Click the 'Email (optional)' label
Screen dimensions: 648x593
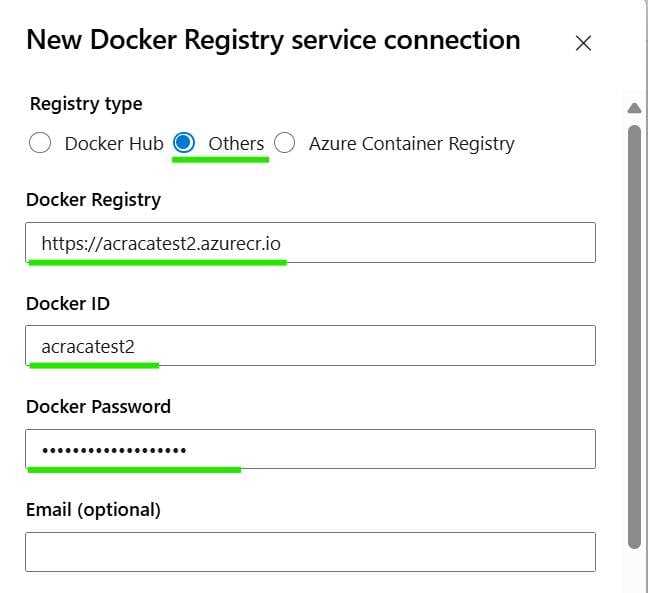pyautogui.click(x=93, y=510)
